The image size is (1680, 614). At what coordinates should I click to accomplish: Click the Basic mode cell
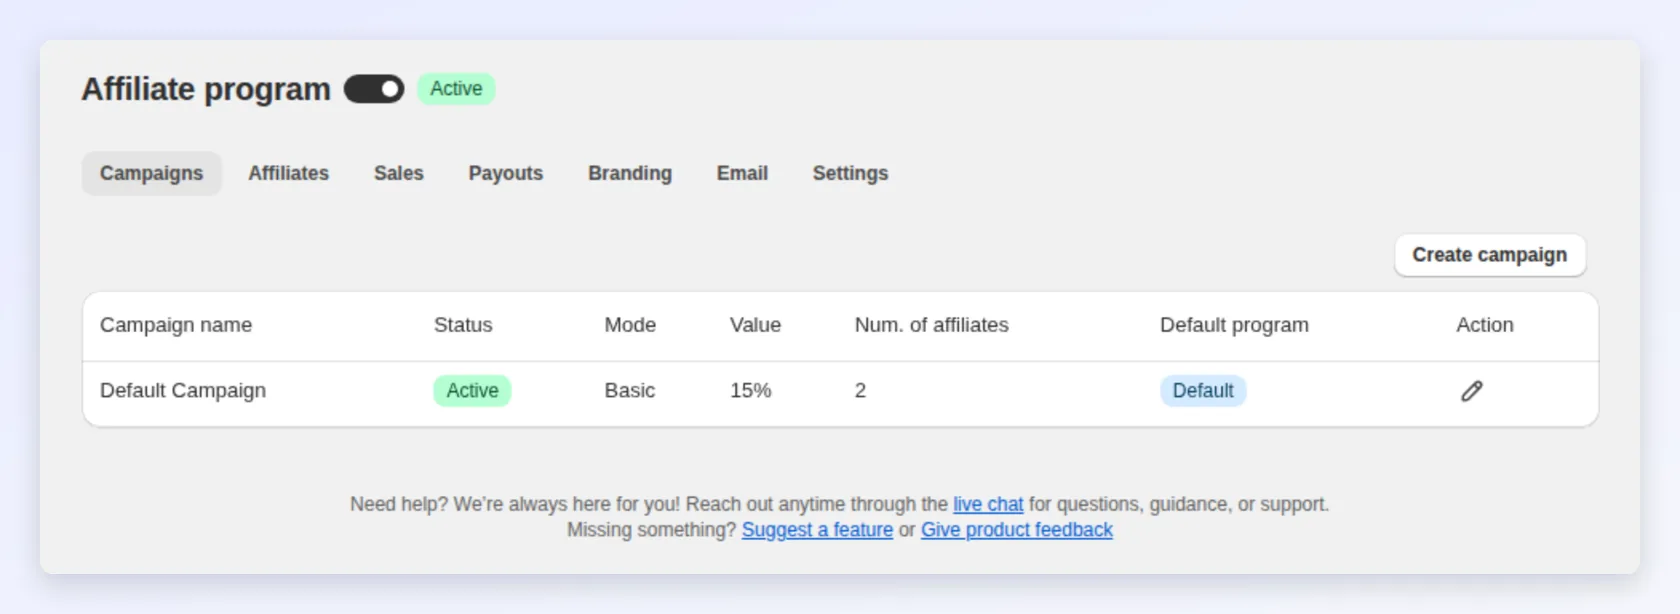[x=630, y=390]
